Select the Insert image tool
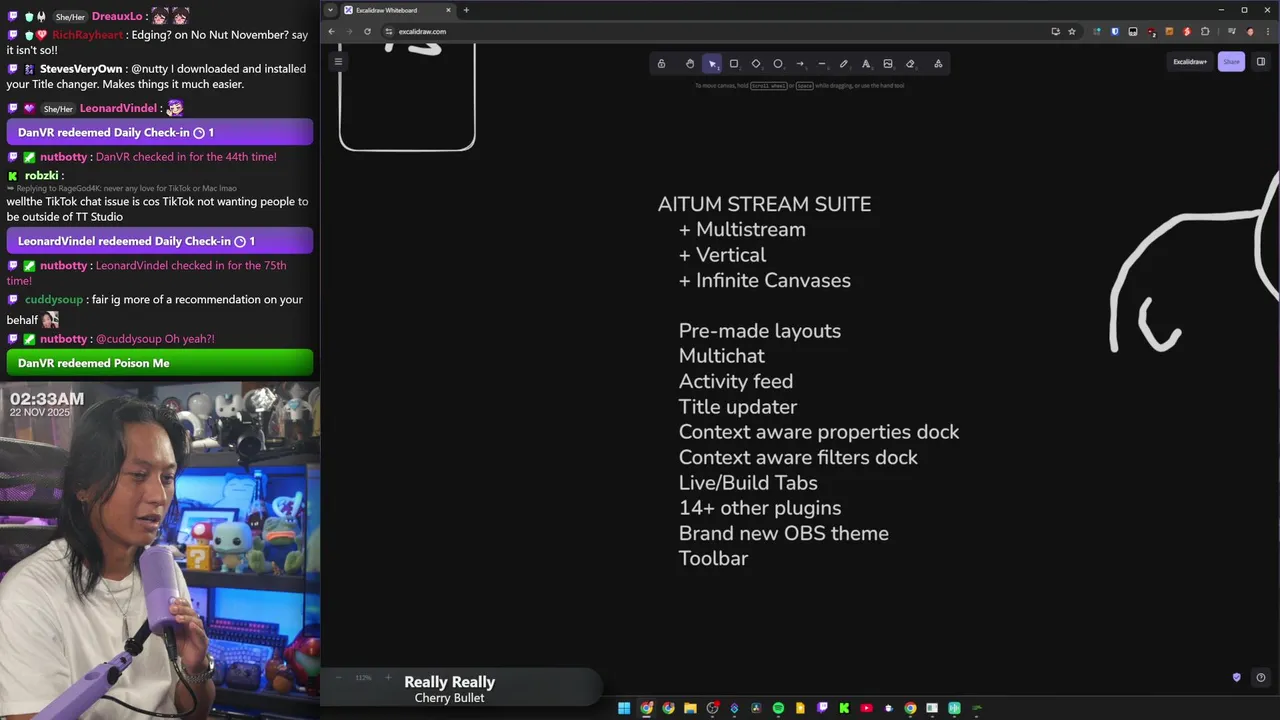 point(888,63)
